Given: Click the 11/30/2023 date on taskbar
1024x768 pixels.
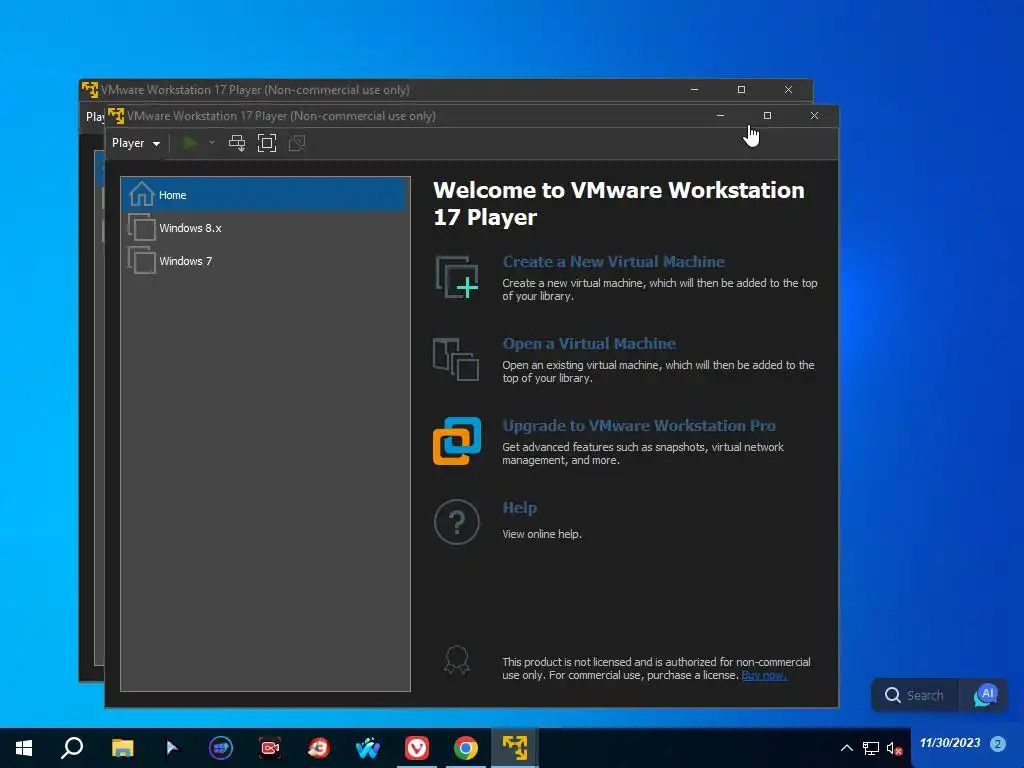Looking at the screenshot, I should coord(950,743).
